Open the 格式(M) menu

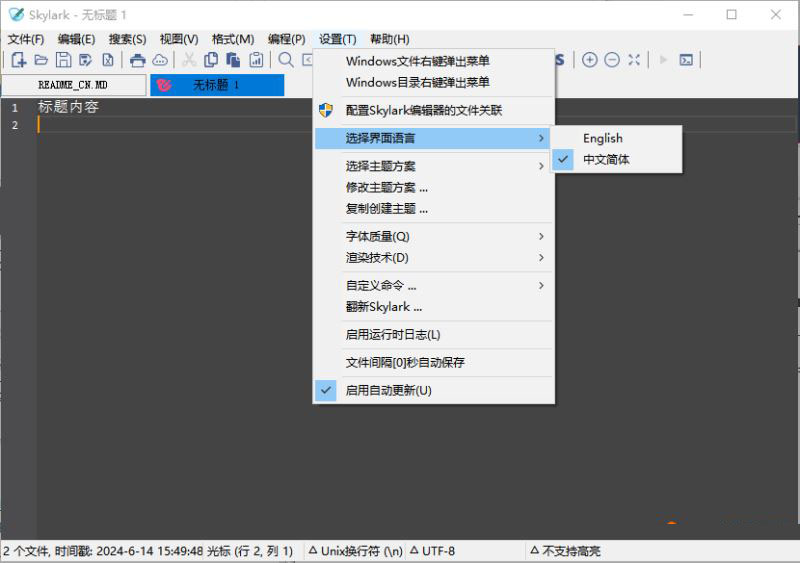[x=233, y=39]
